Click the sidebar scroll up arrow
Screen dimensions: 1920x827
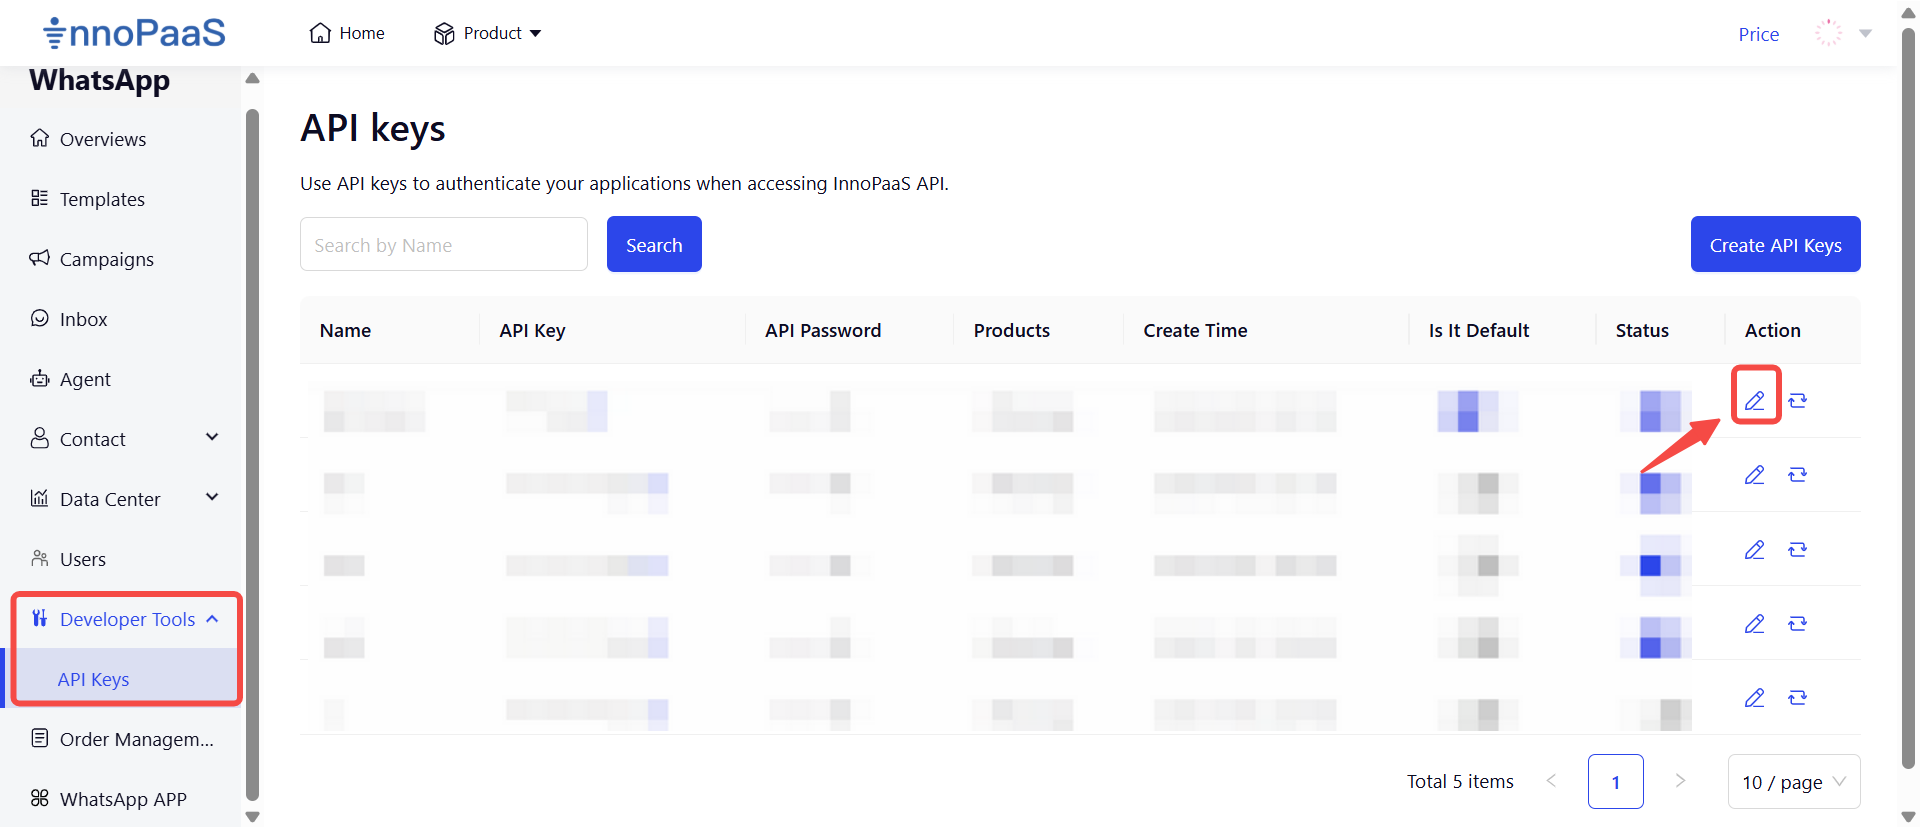pyautogui.click(x=252, y=78)
